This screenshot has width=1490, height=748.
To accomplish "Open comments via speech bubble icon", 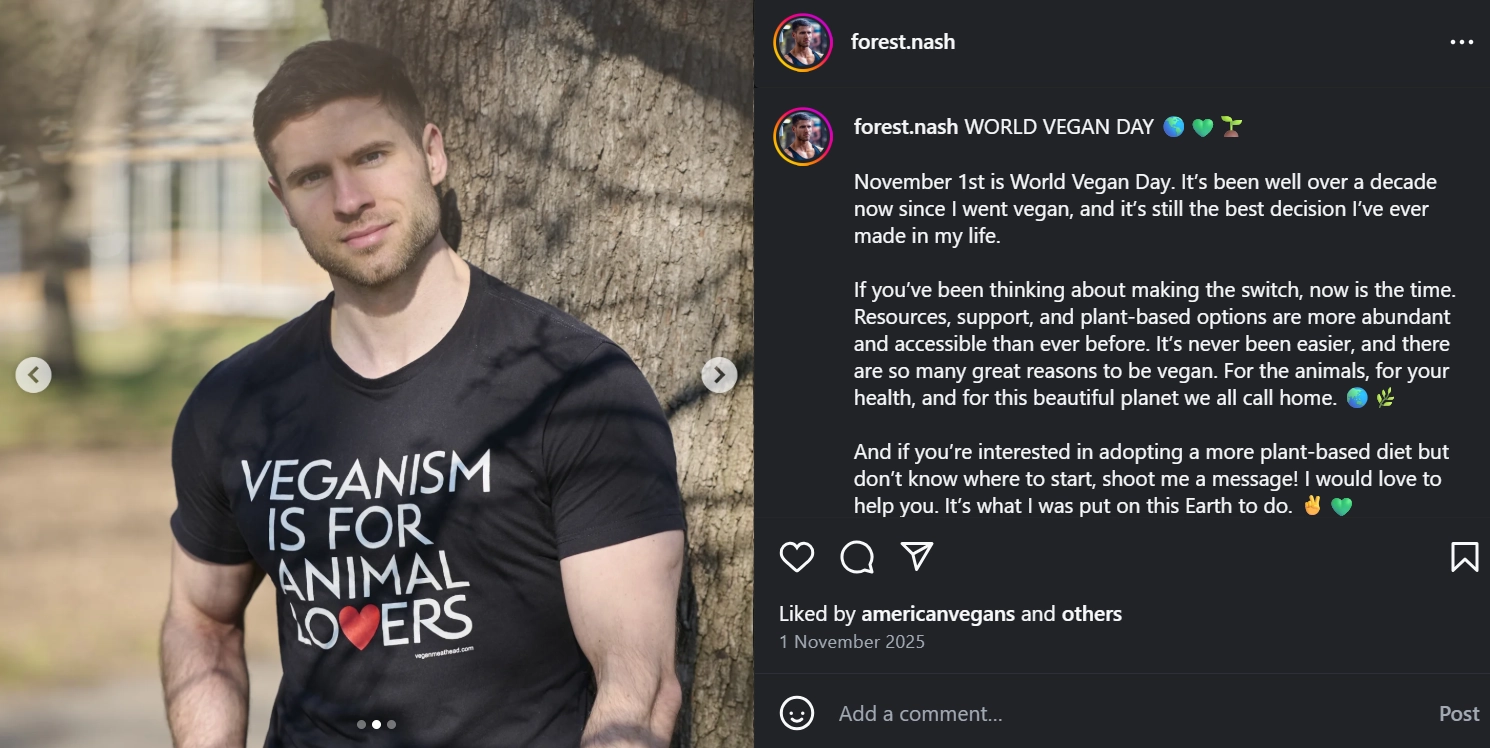I will 857,557.
